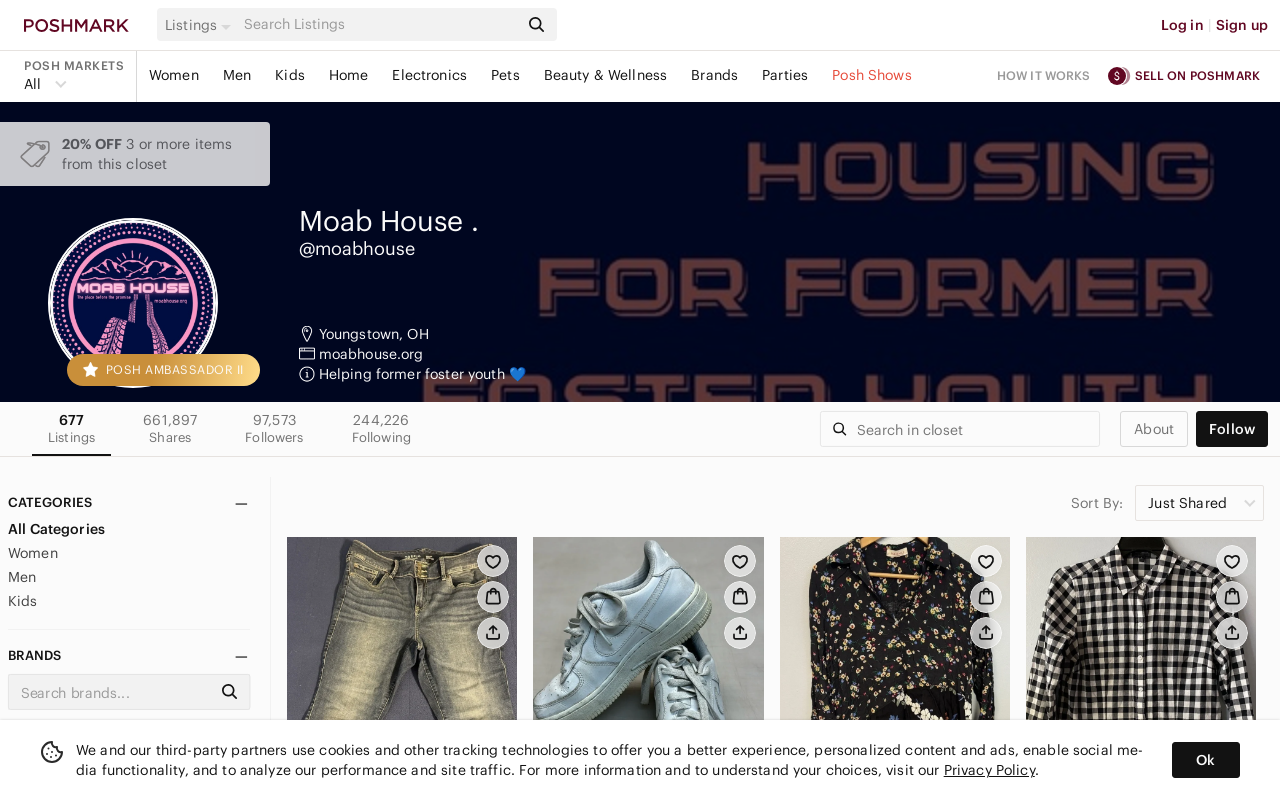This screenshot has width=1280, height=800.
Task: Select All Categories filter
Action: [x=56, y=529]
